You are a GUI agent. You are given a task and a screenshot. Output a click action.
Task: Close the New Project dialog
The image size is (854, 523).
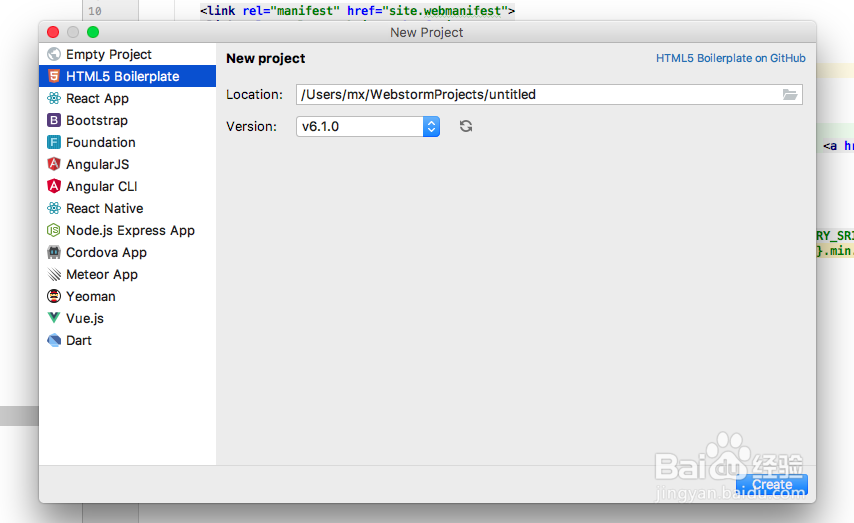(x=53, y=32)
